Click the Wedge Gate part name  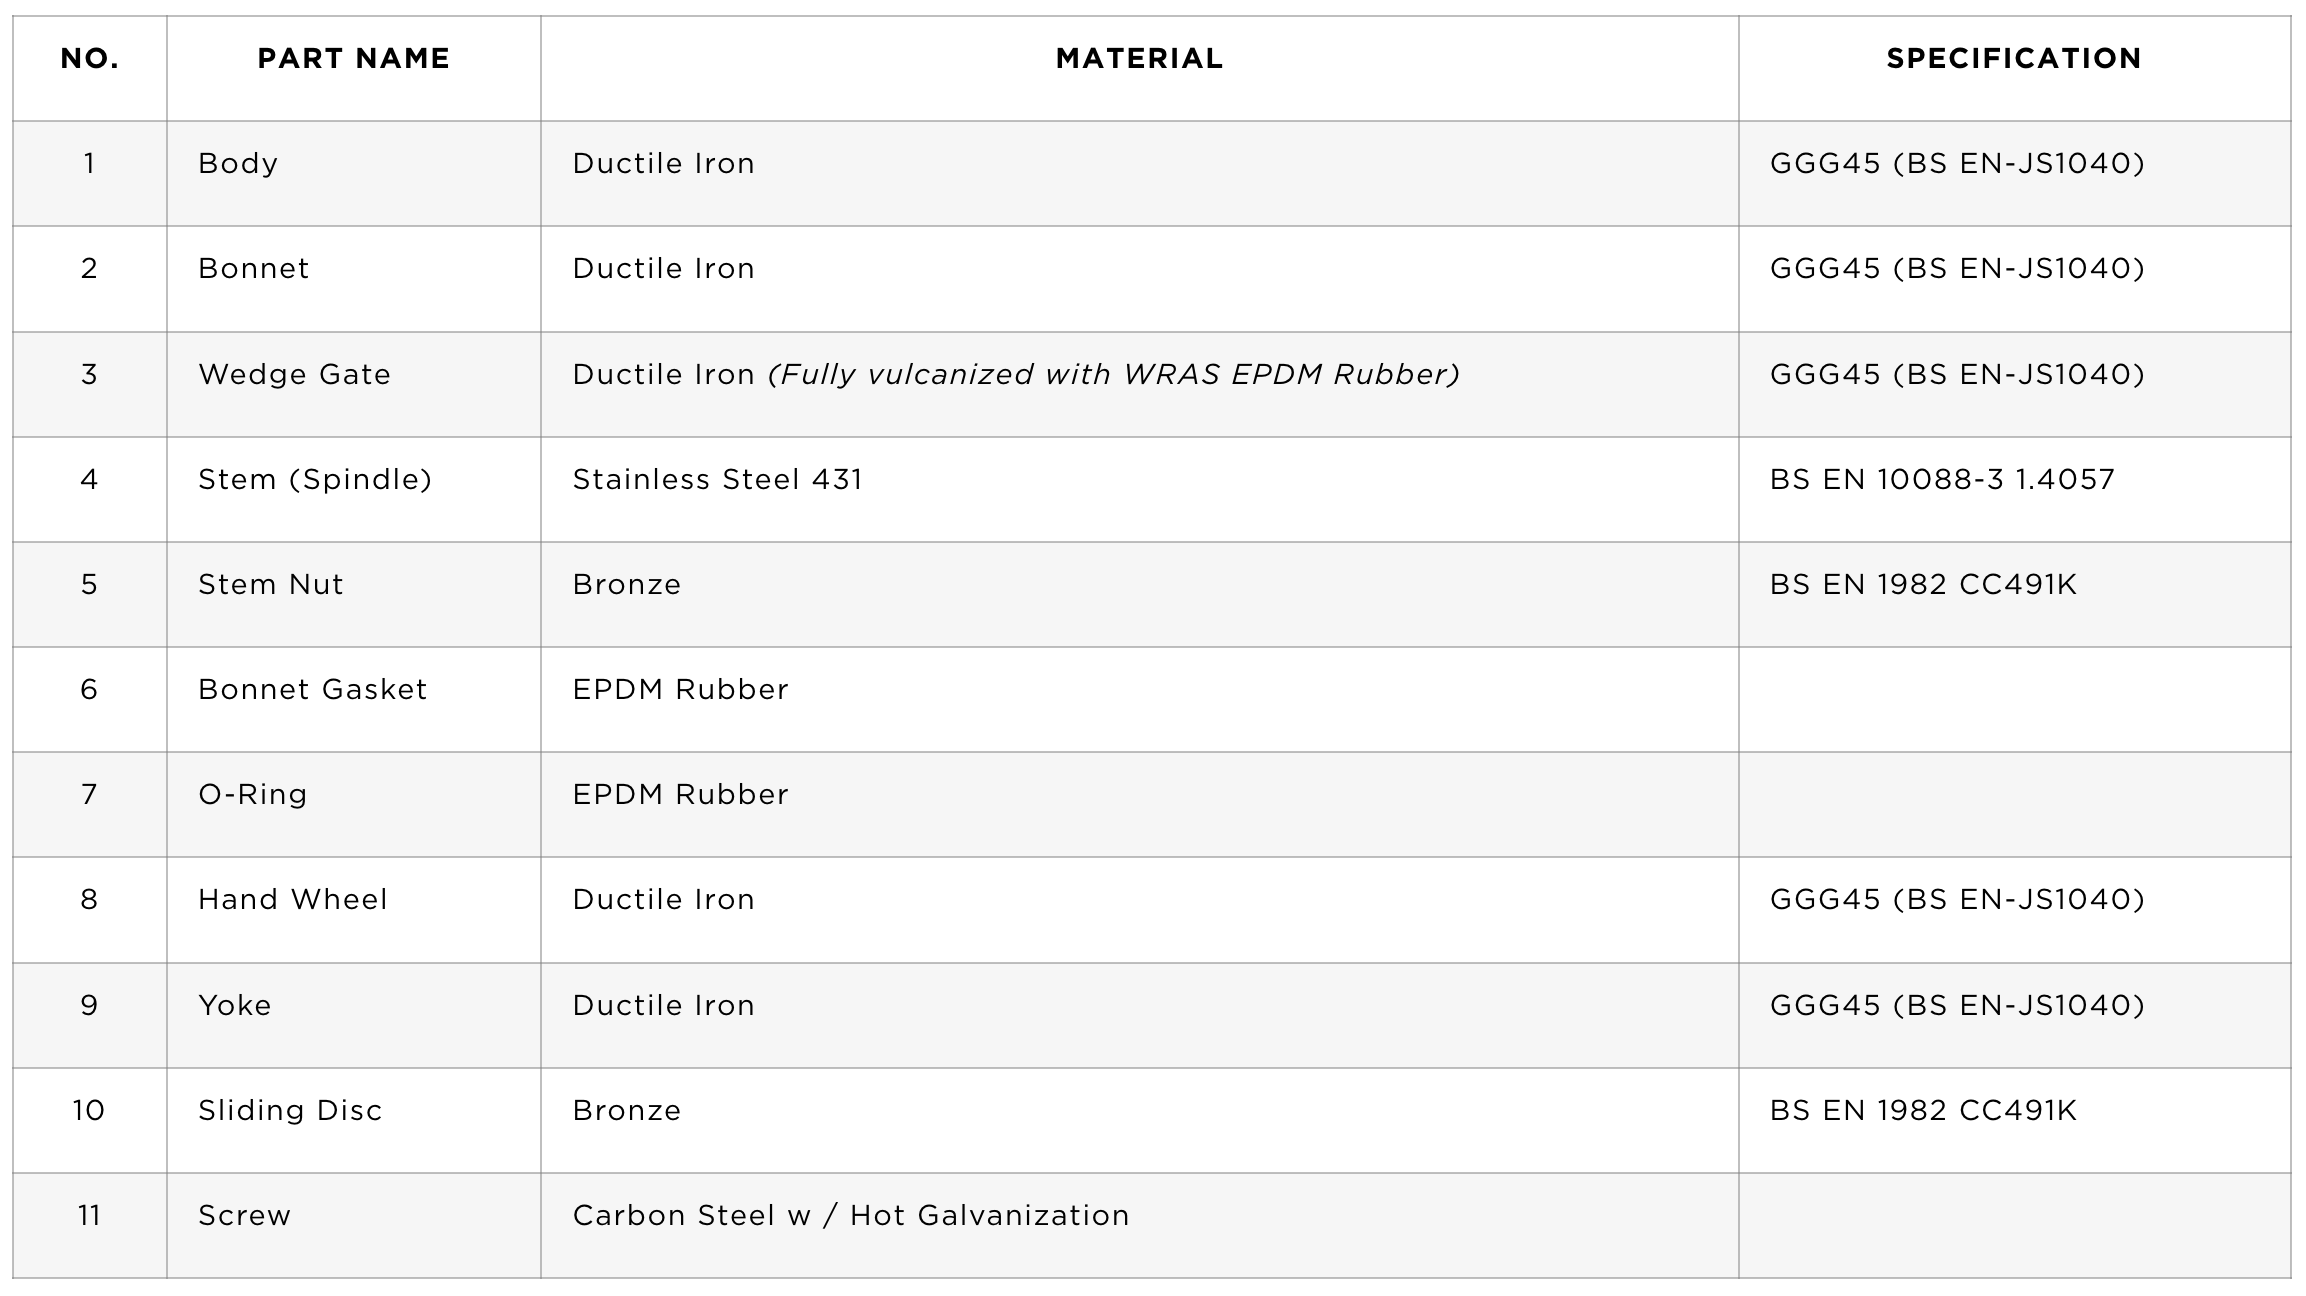295,375
